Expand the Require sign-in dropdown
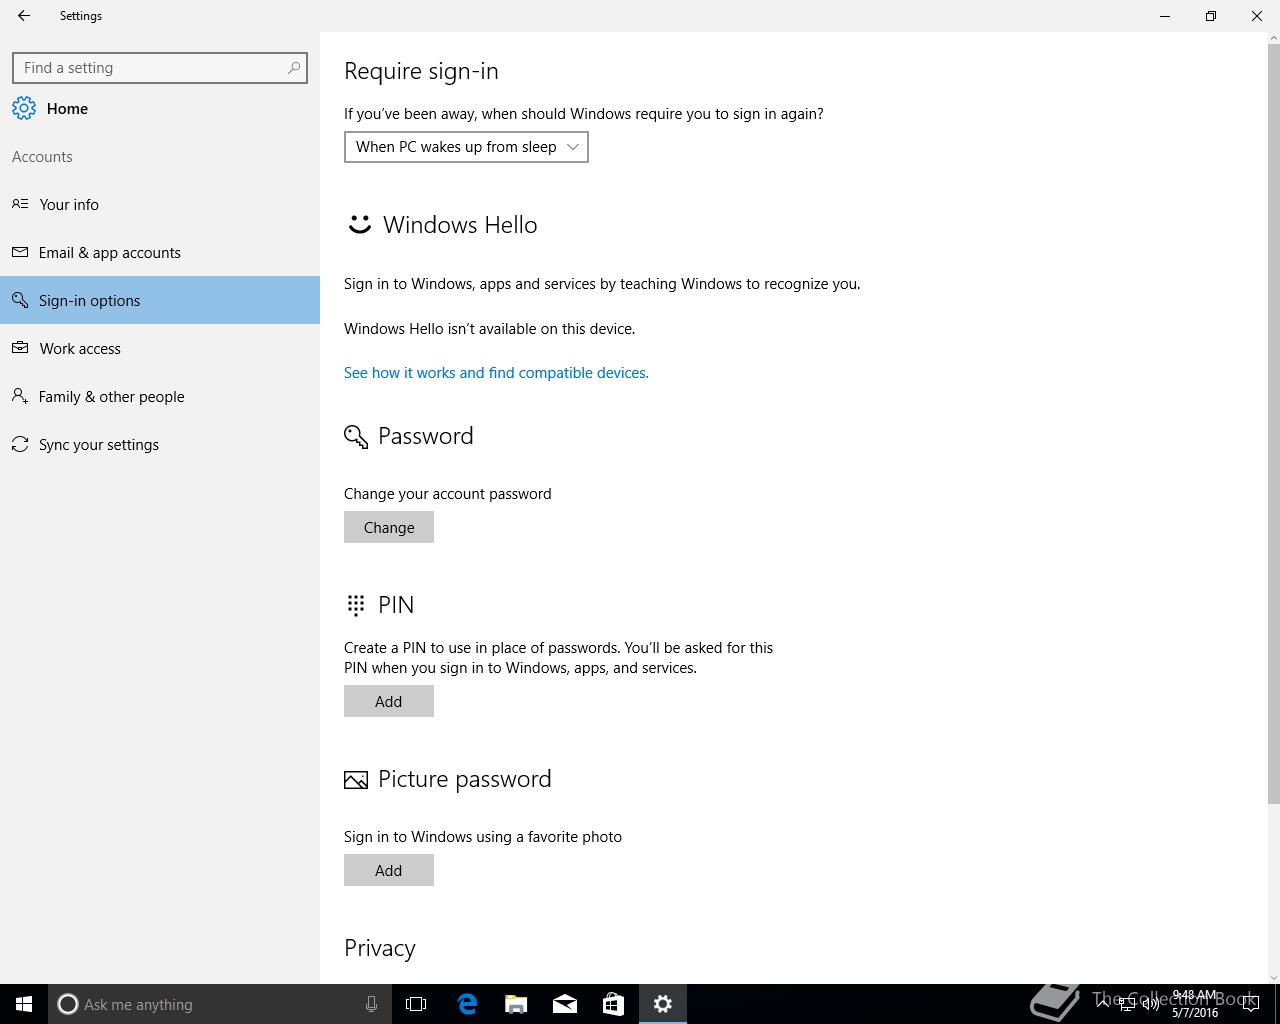The height and width of the screenshot is (1024, 1280). click(466, 147)
